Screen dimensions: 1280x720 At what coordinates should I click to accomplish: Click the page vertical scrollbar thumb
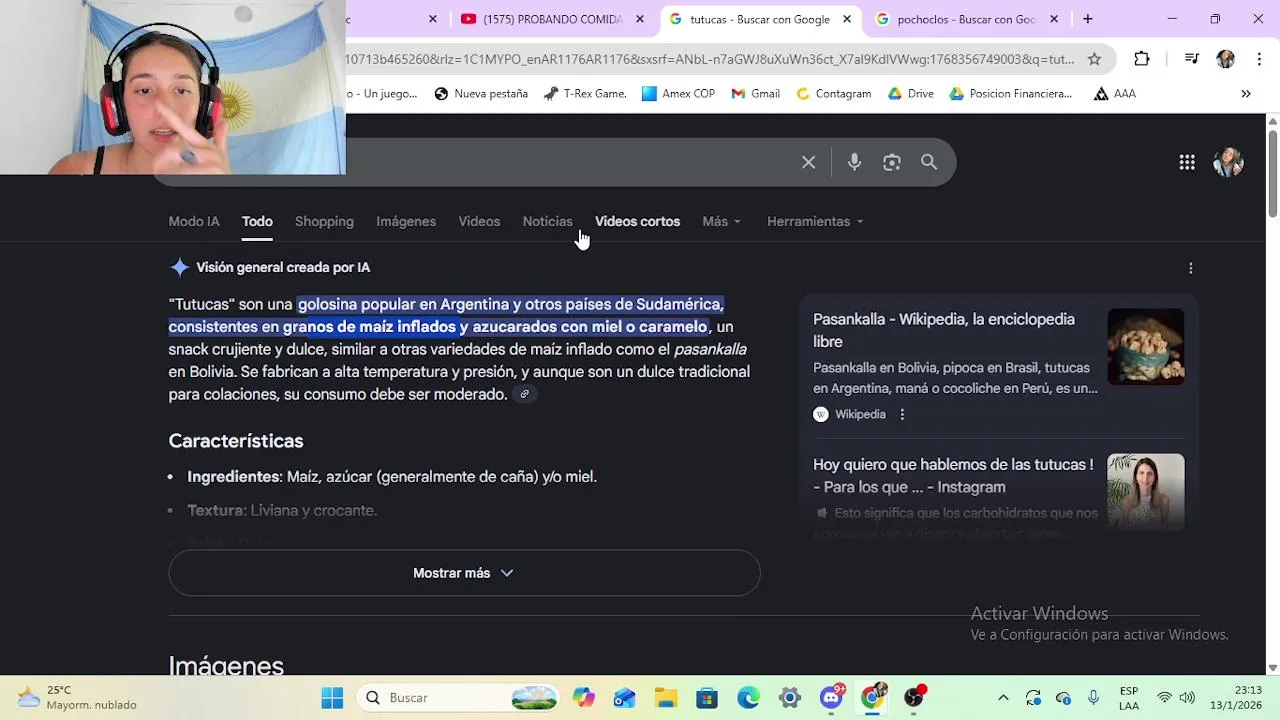[x=1272, y=172]
